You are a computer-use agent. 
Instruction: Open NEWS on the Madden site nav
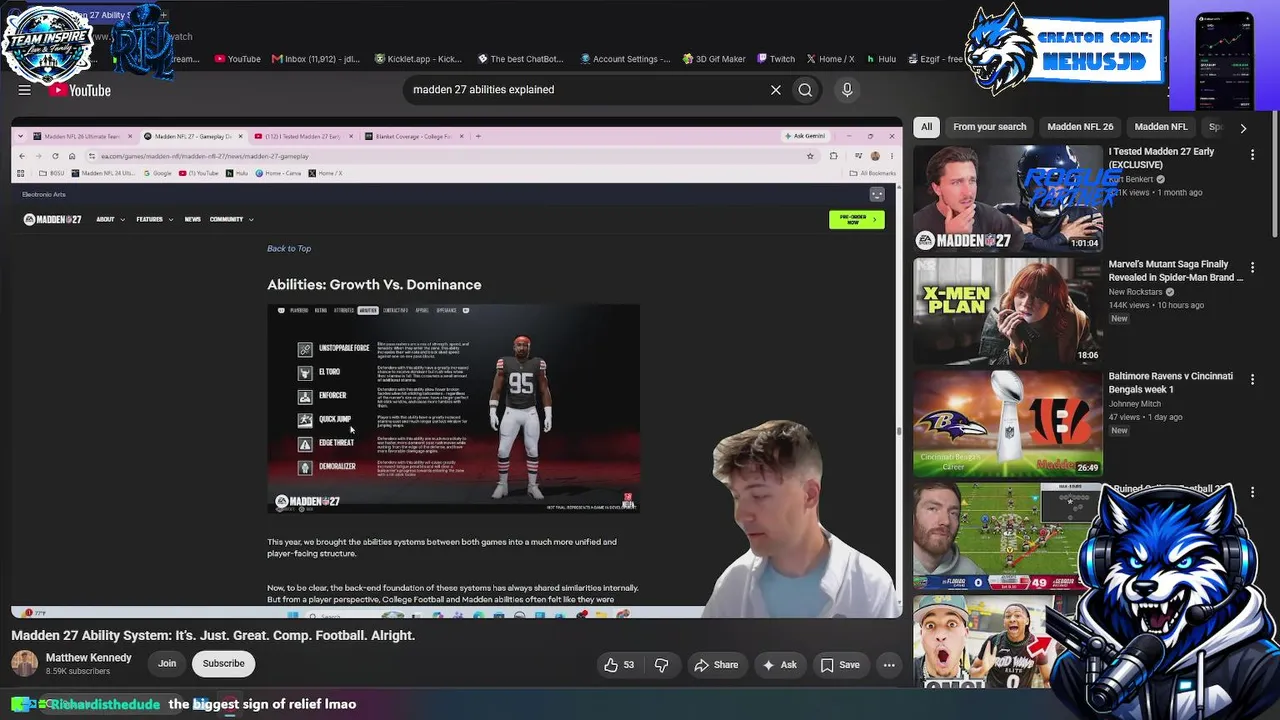click(192, 219)
